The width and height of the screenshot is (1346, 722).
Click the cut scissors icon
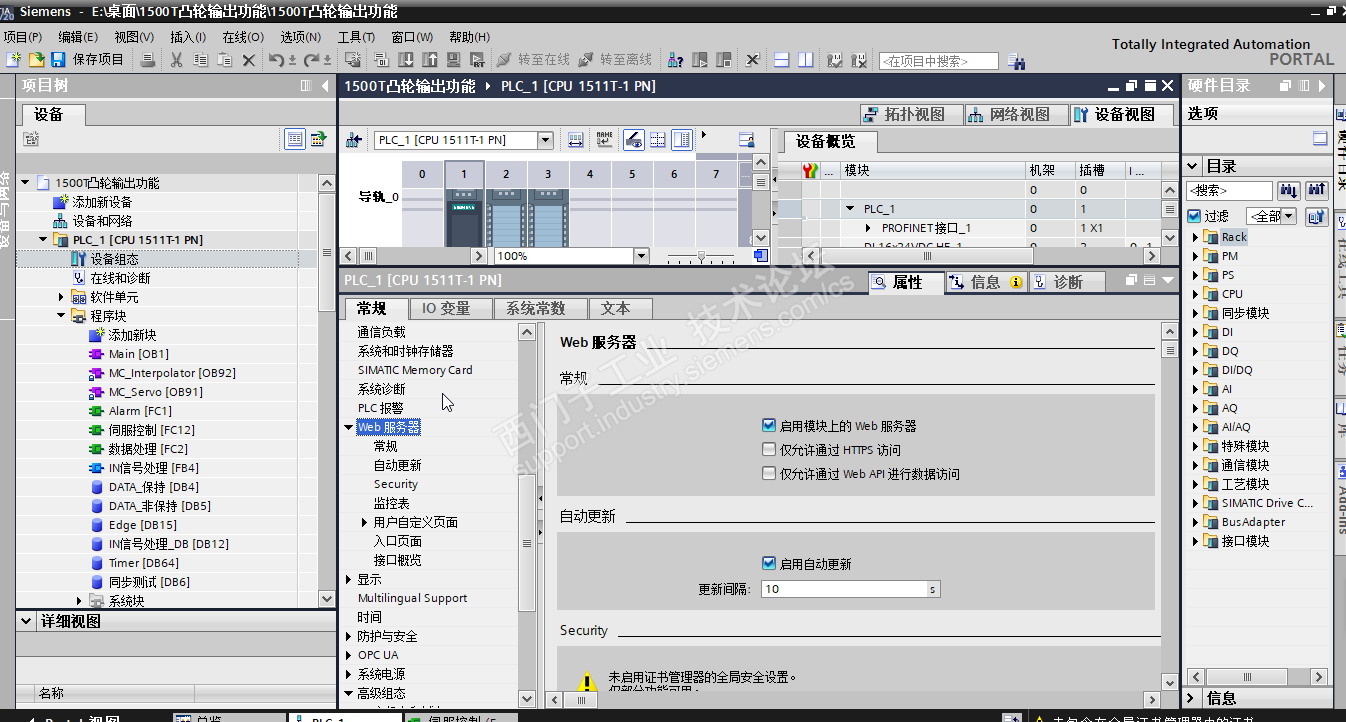177,60
